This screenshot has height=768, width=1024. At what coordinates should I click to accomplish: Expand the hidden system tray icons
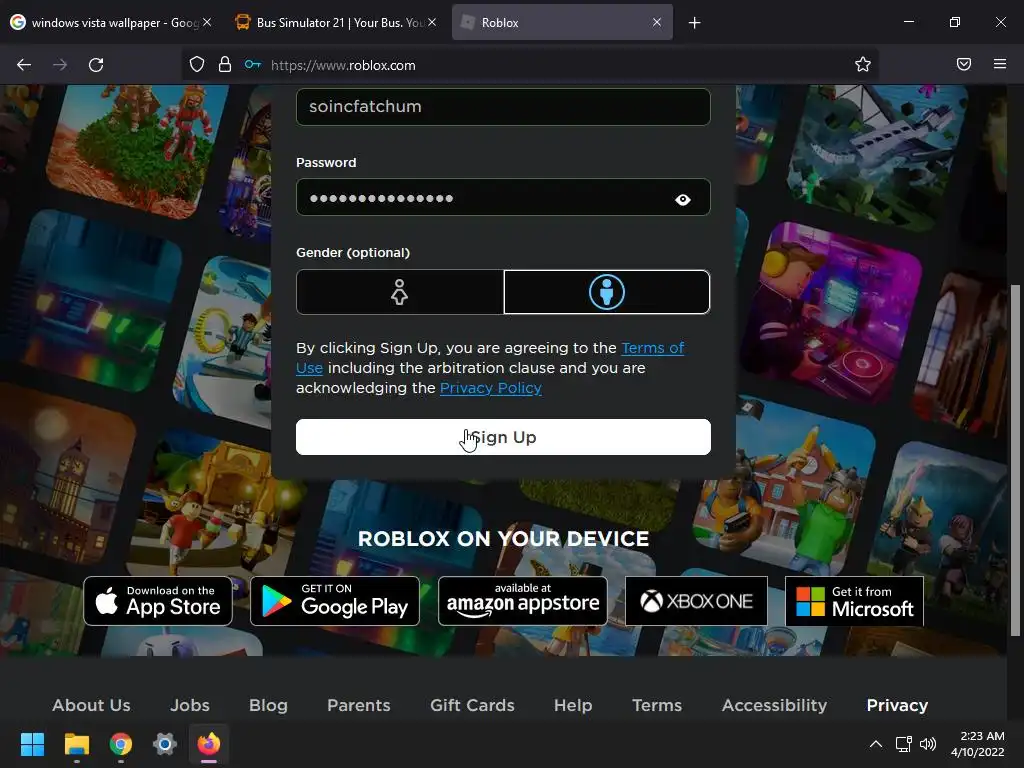(x=876, y=744)
